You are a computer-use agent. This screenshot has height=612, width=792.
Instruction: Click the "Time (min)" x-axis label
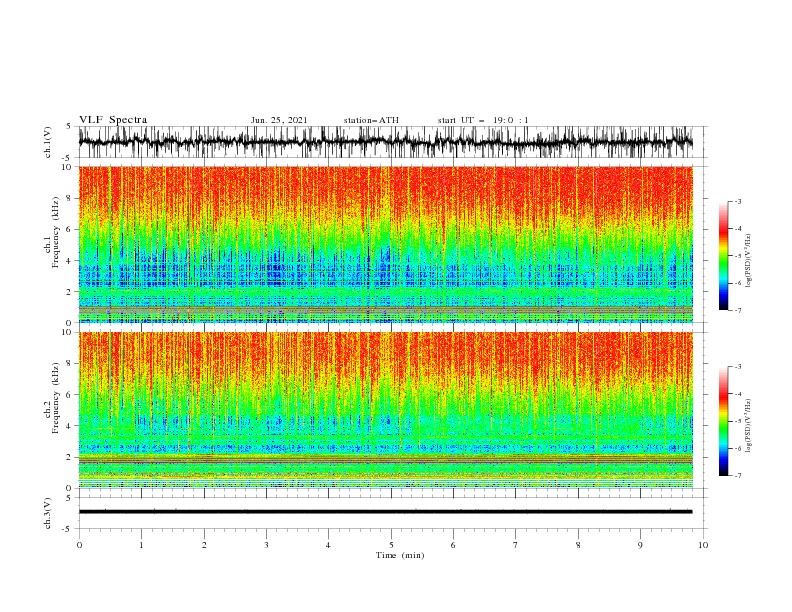coord(400,555)
